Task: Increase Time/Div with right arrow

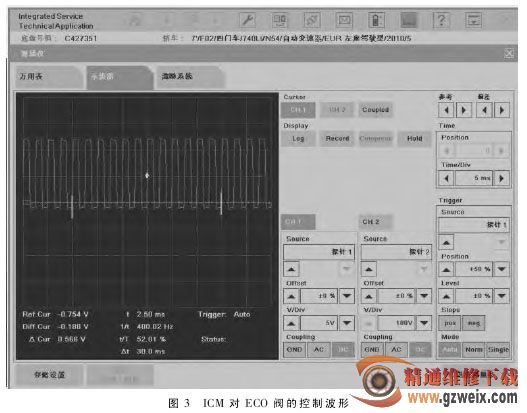Action: click(x=501, y=178)
